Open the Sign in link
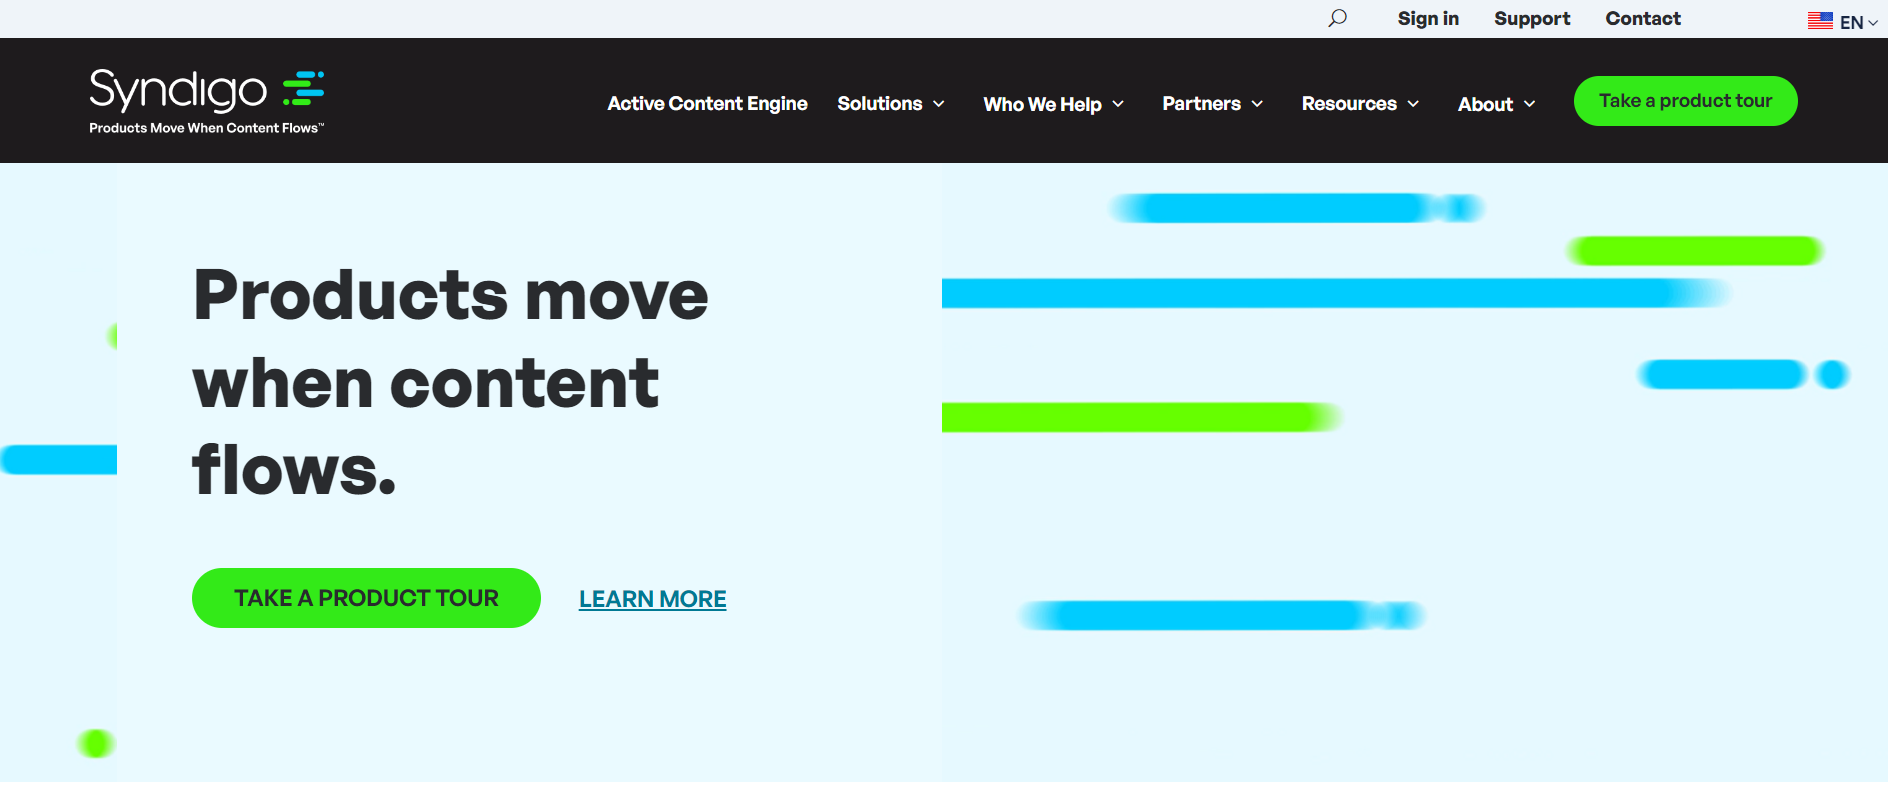Screen dimensions: 1888x810 pyautogui.click(x=1427, y=19)
